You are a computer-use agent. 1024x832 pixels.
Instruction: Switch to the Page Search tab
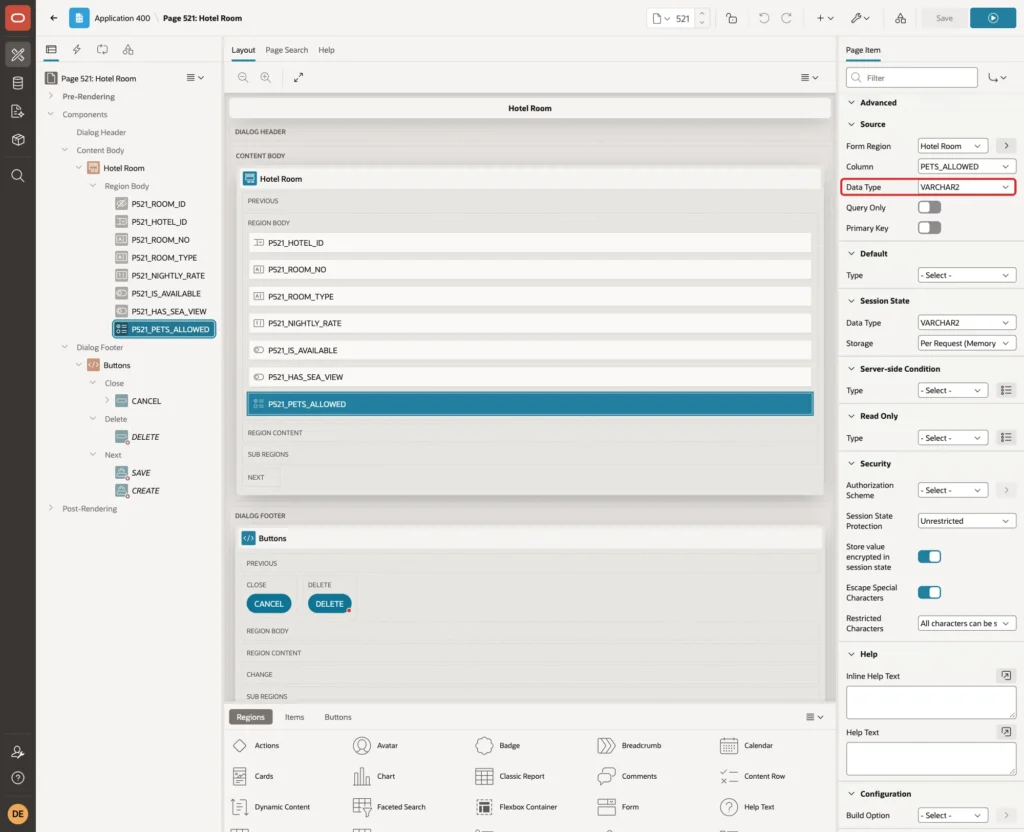286,50
